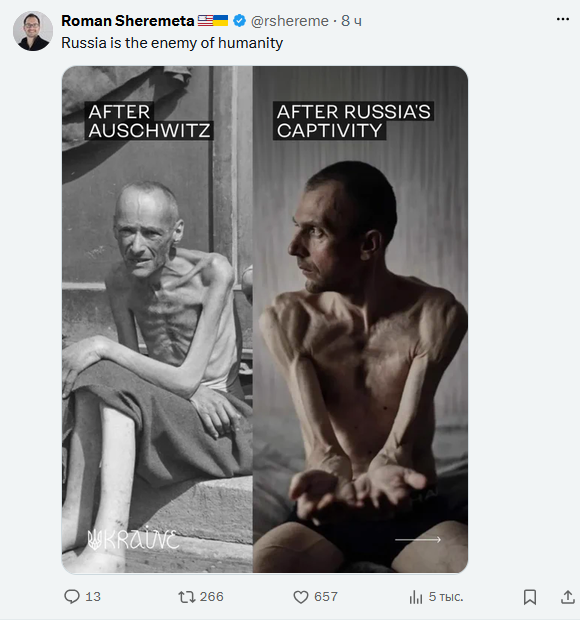The width and height of the screenshot is (580, 621).
Task: Click the 5 тыс. views count
Action: pyautogui.click(x=446, y=596)
